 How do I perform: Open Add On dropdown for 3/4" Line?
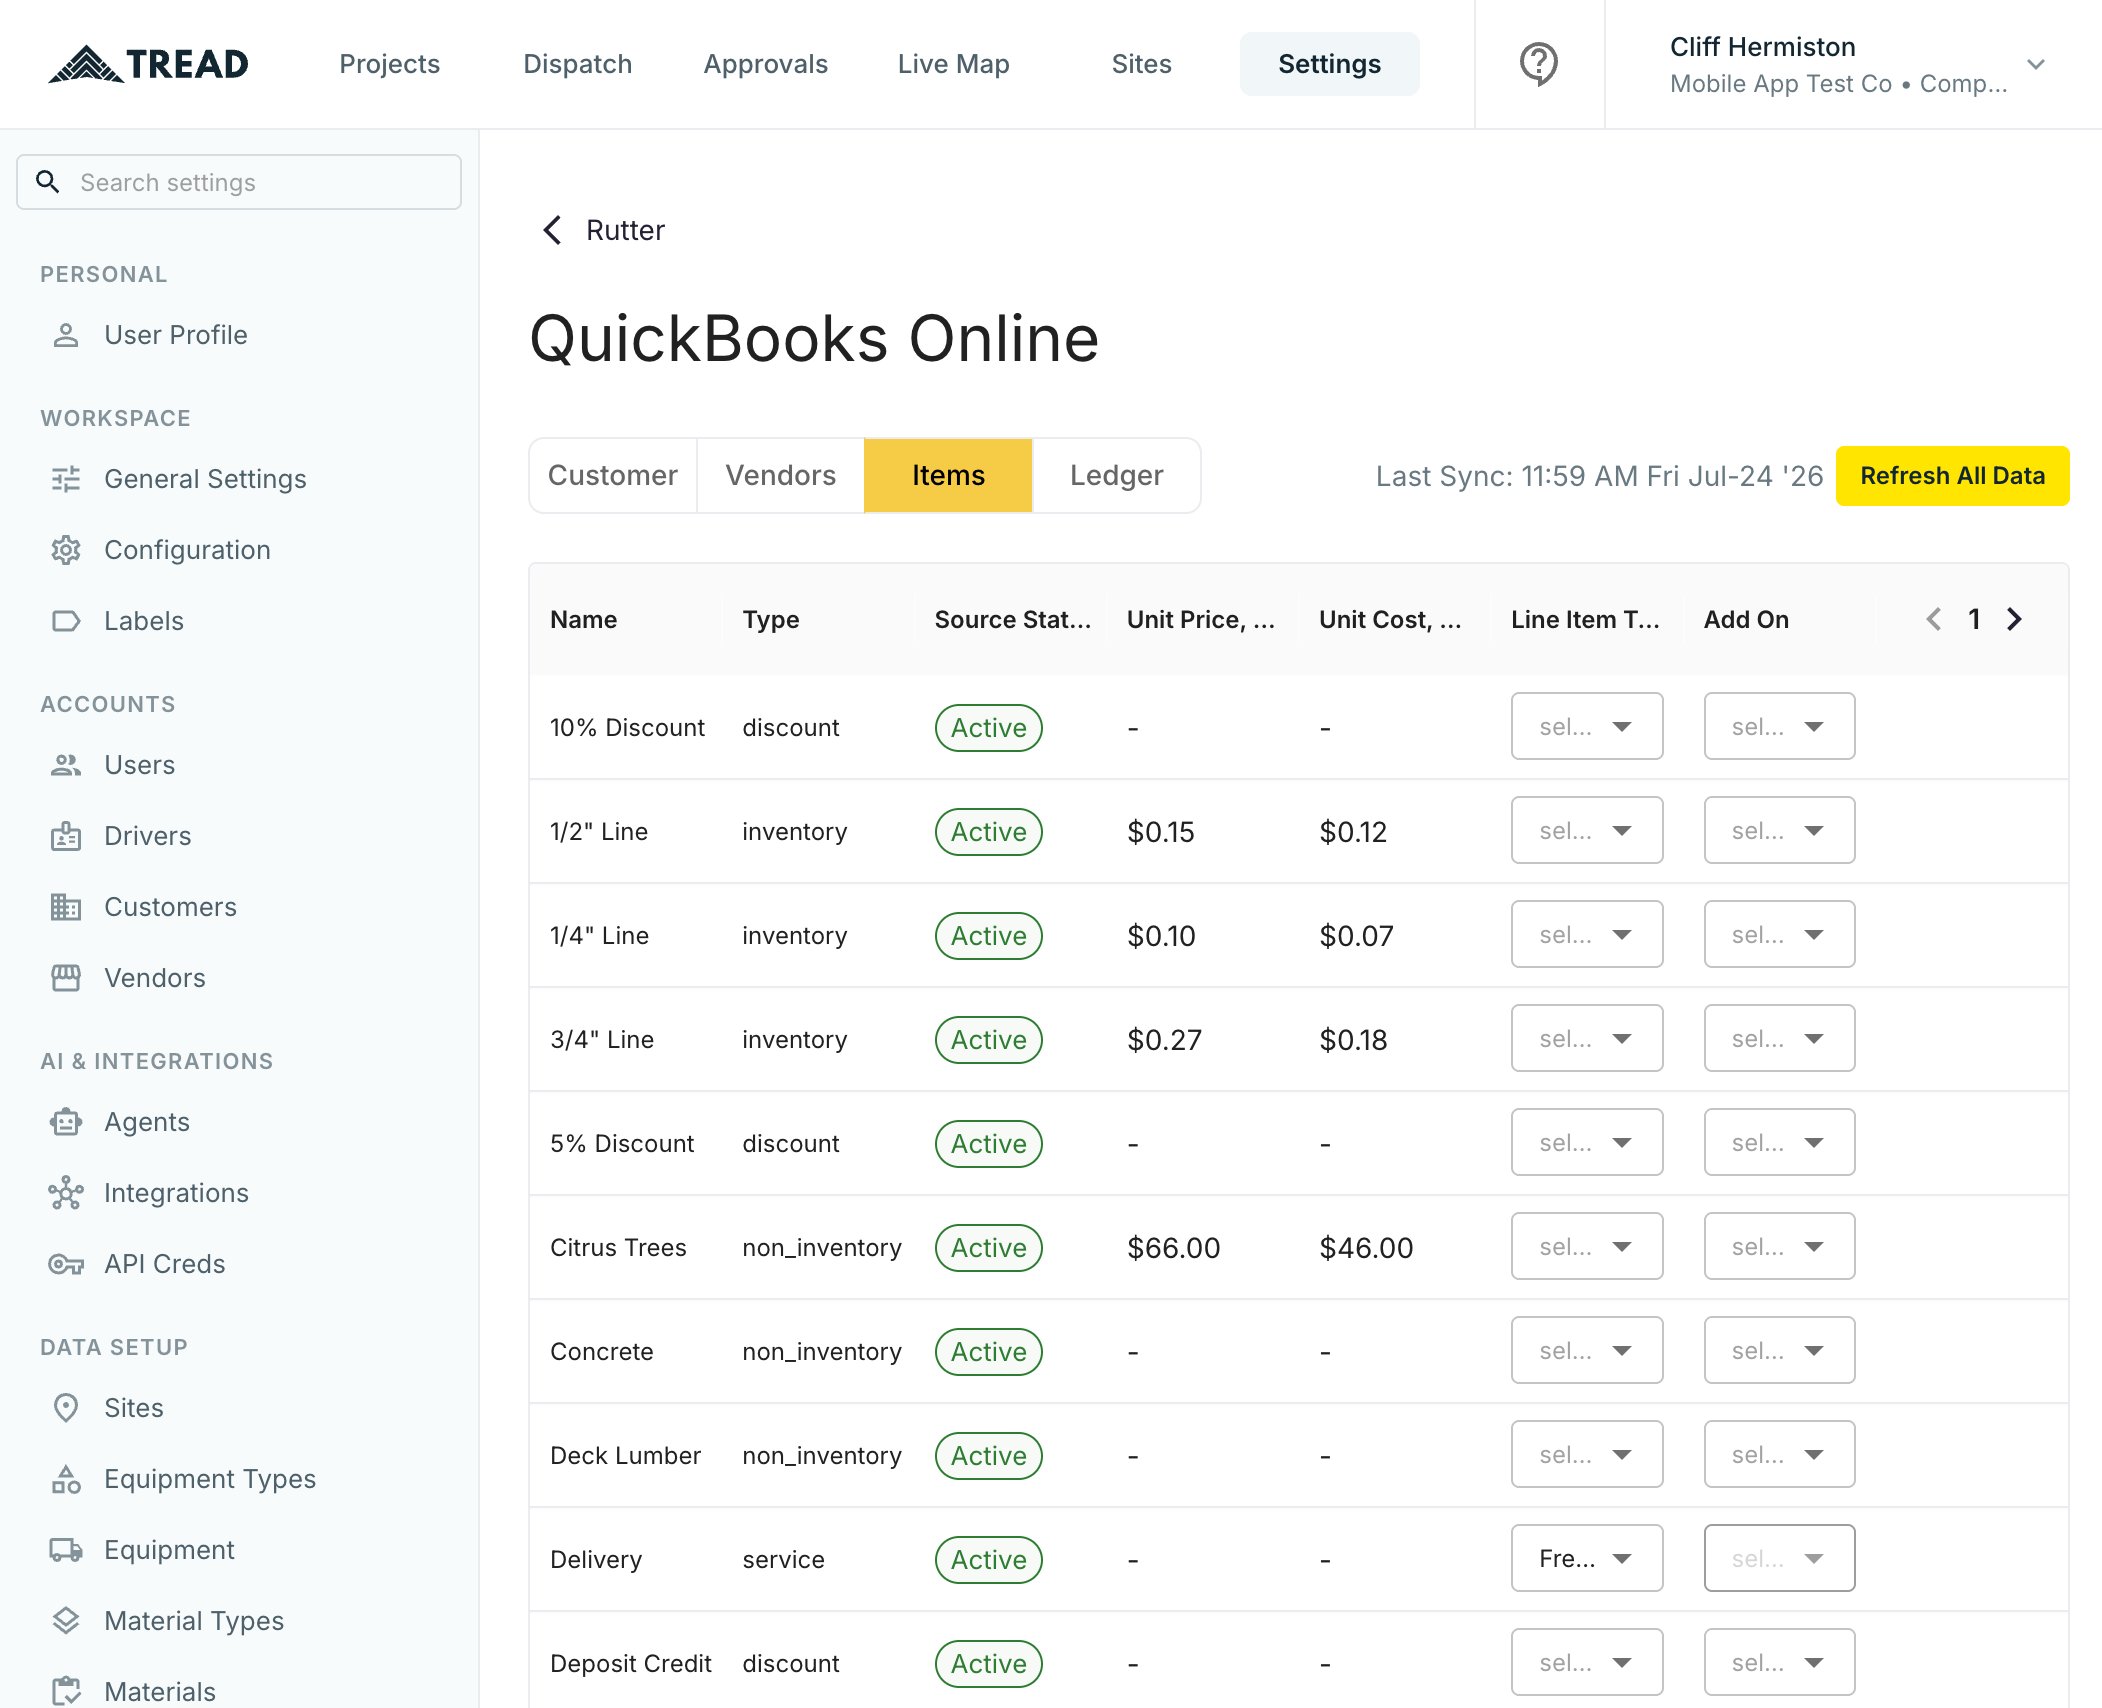click(x=1779, y=1038)
